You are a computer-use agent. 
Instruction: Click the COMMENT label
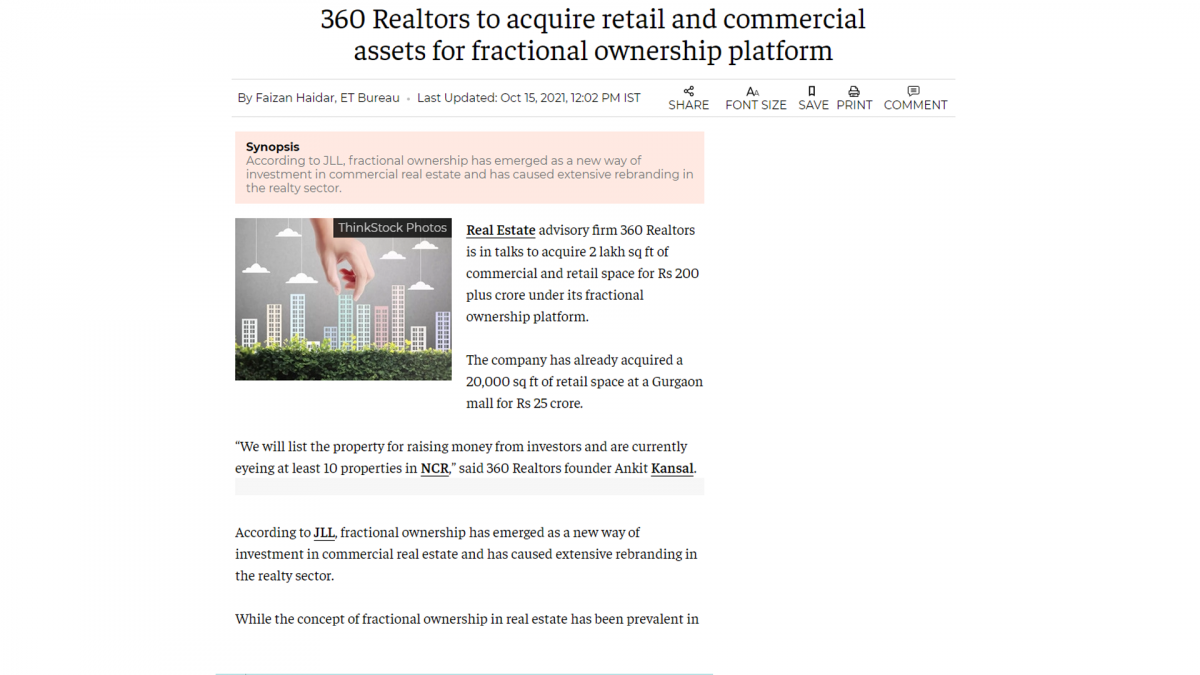[915, 105]
